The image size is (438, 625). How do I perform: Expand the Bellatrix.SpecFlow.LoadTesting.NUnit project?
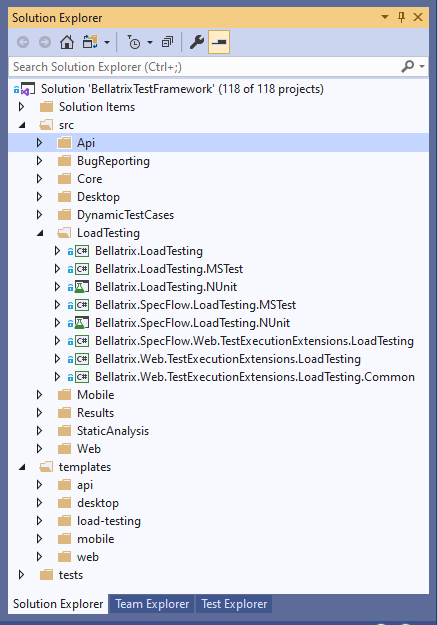coord(57,322)
